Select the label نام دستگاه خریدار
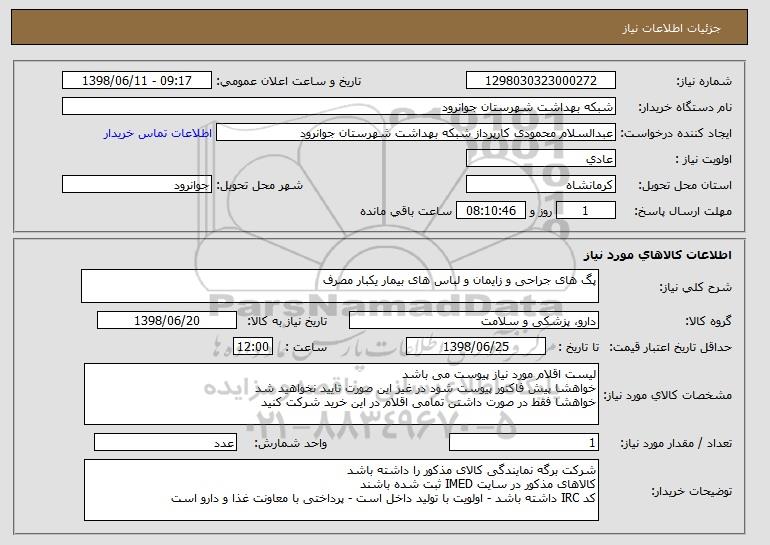The width and height of the screenshot is (770, 545). point(685,107)
